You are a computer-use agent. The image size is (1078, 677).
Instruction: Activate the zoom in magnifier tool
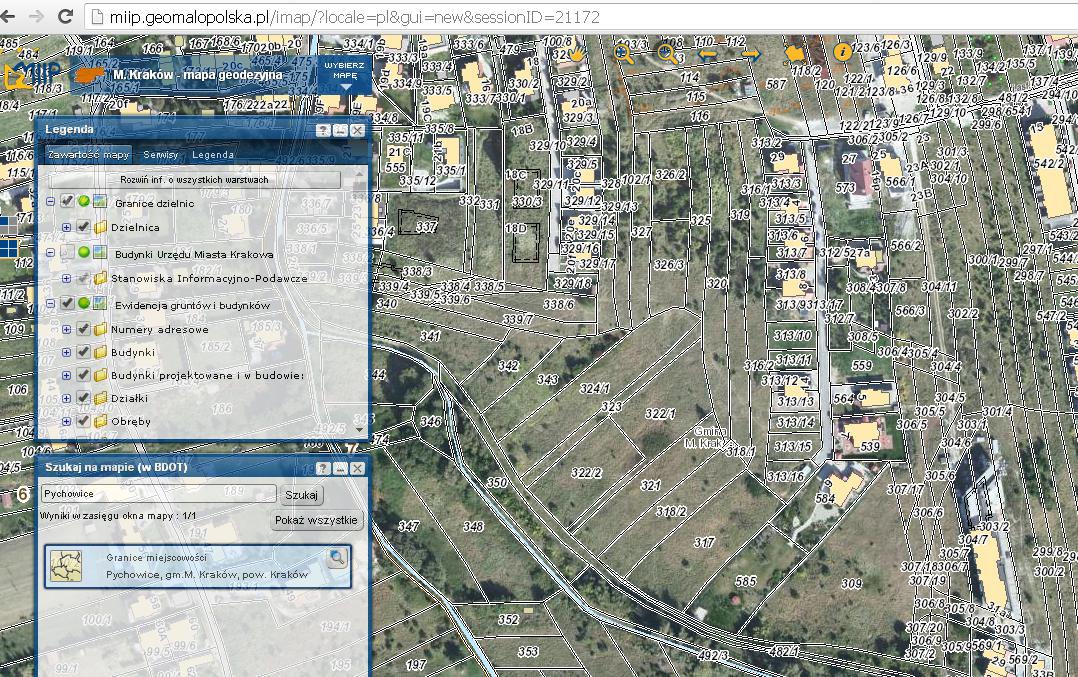coord(625,53)
